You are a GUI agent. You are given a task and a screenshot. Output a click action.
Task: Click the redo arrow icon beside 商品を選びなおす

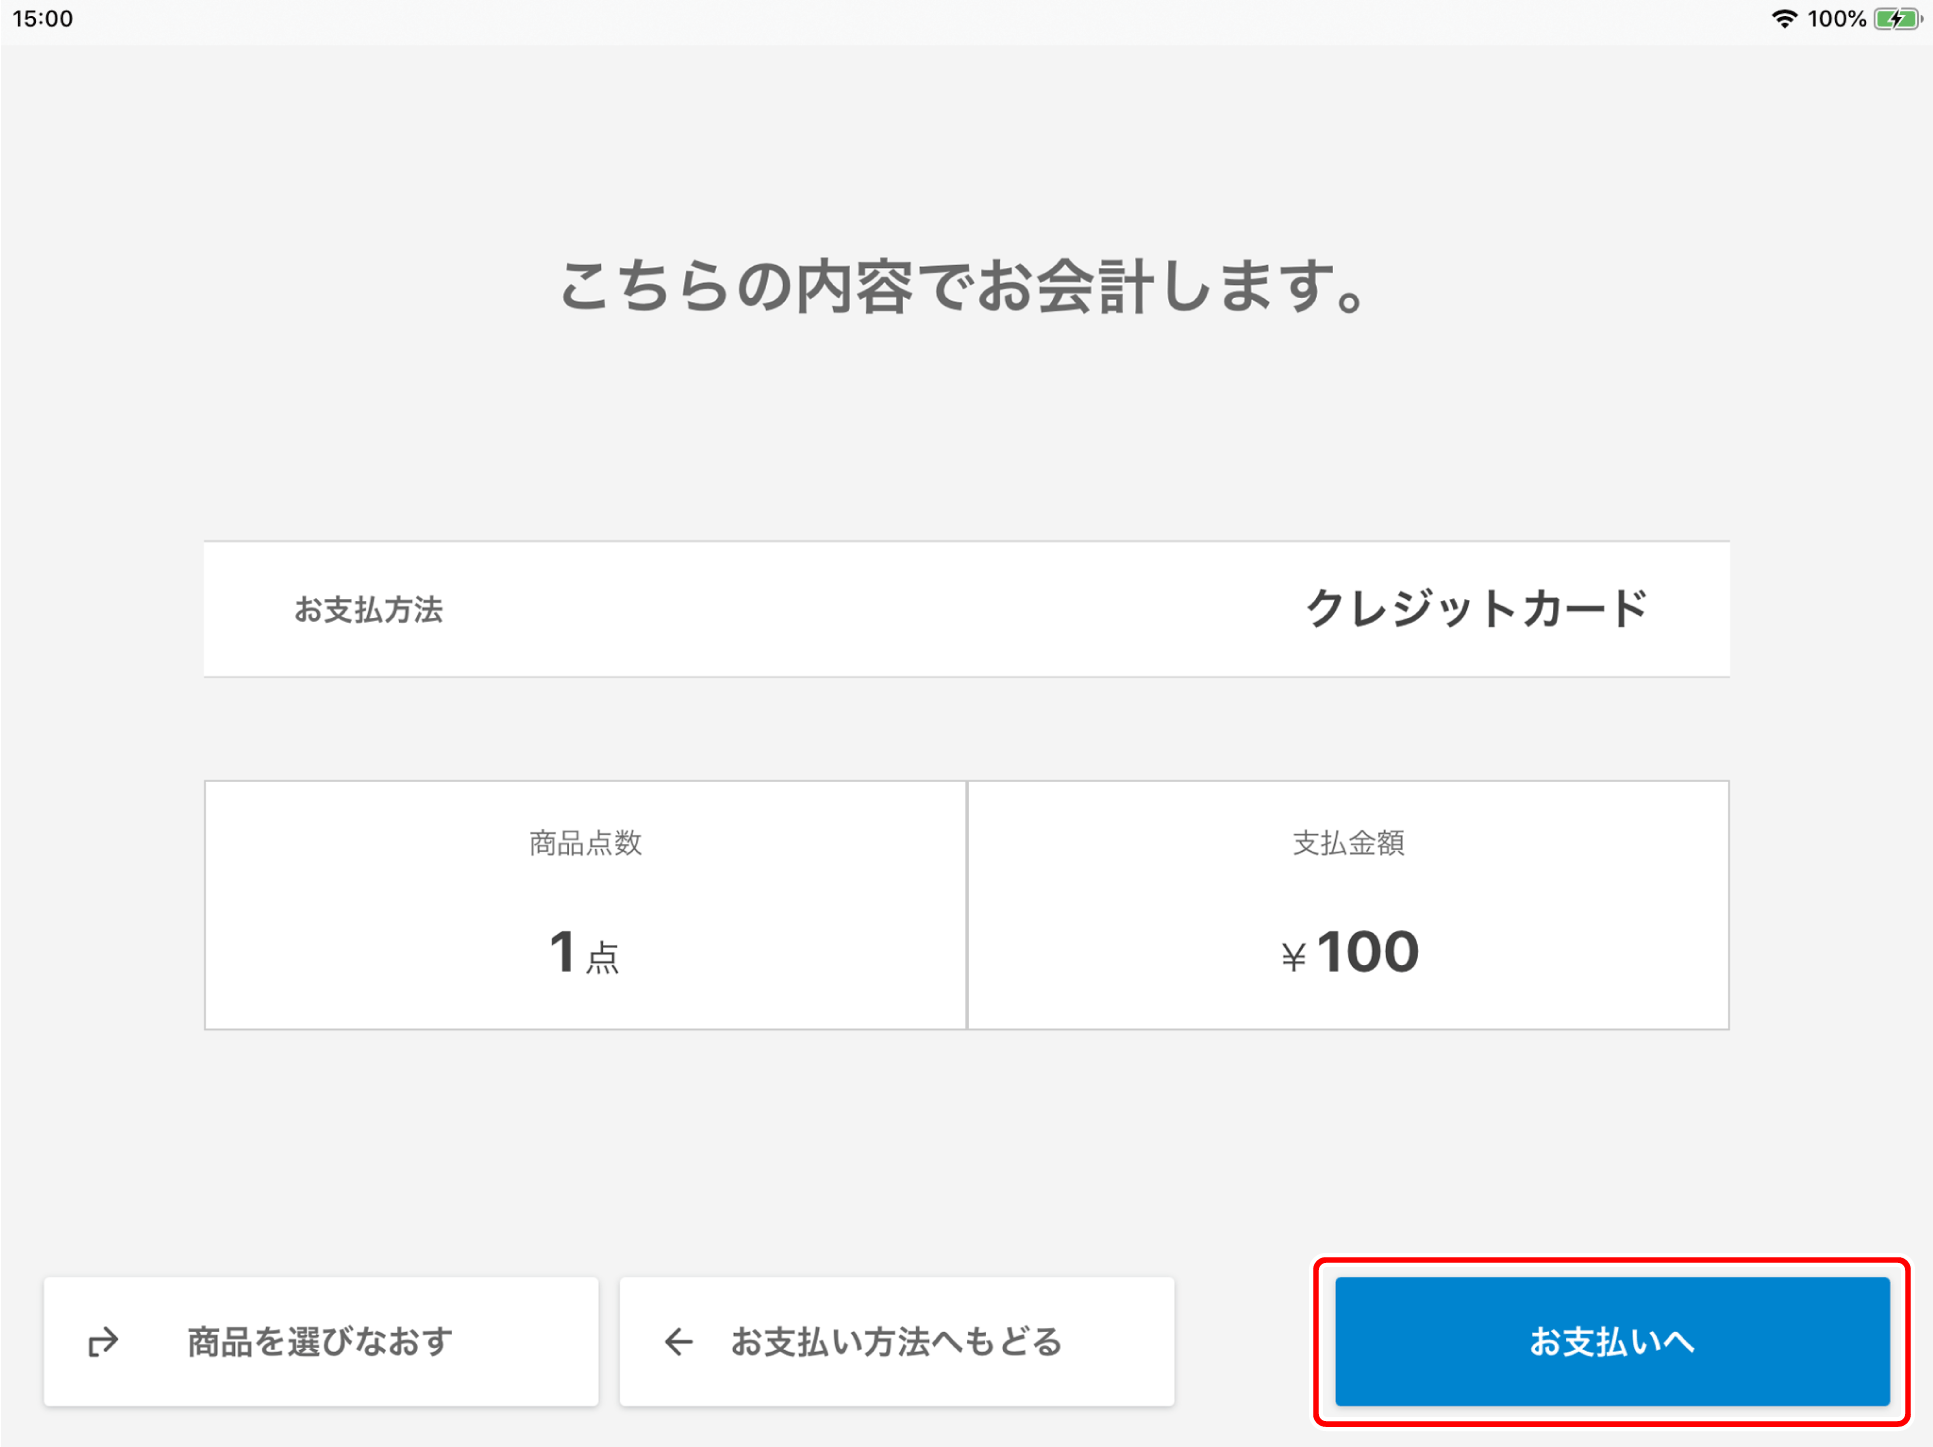click(x=103, y=1341)
